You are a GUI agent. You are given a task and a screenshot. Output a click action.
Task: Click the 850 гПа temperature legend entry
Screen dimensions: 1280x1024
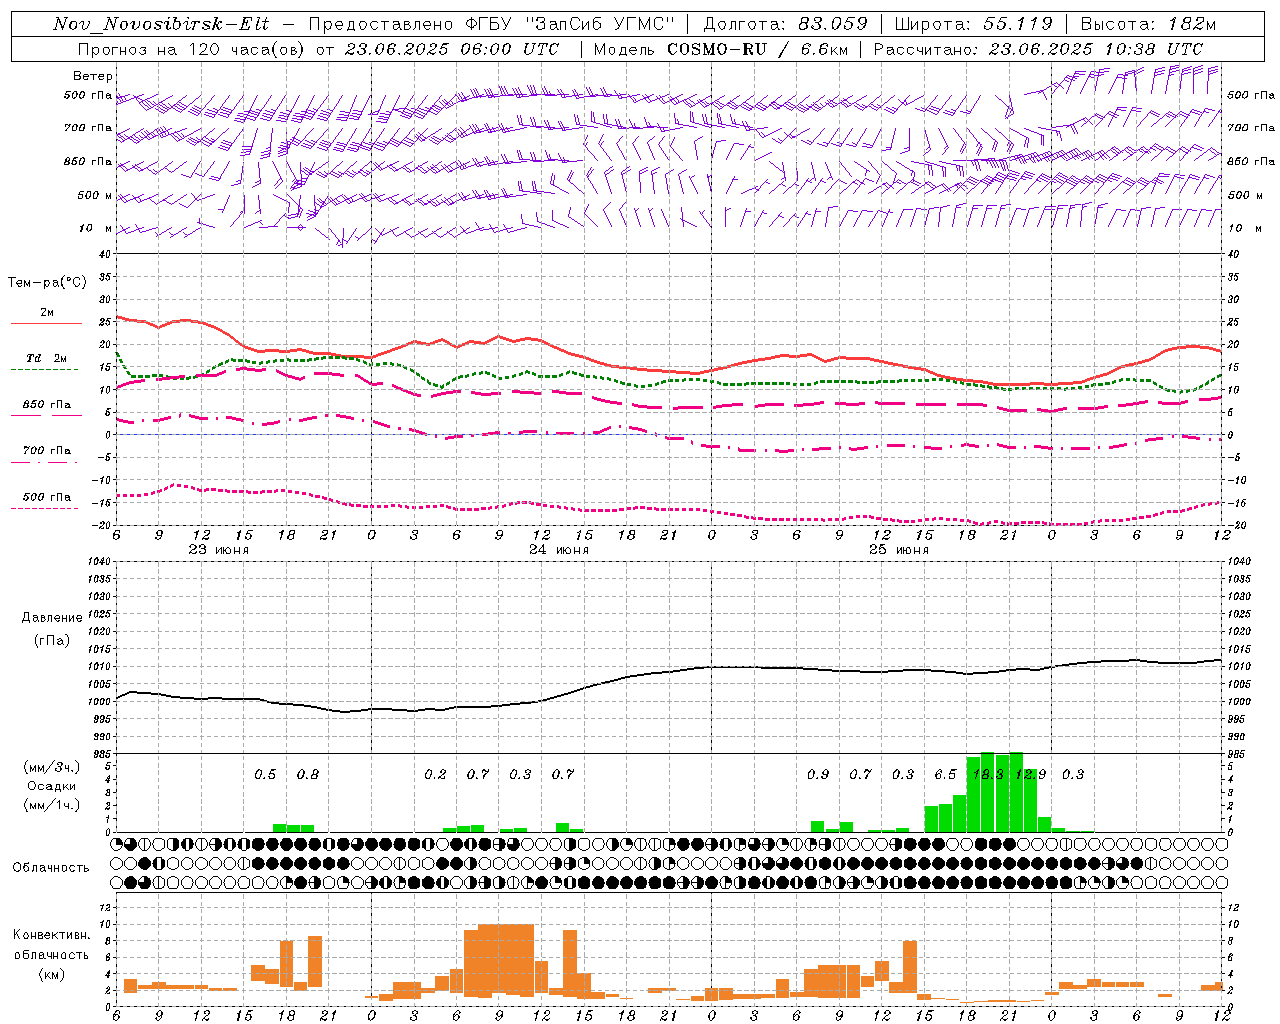(46, 409)
